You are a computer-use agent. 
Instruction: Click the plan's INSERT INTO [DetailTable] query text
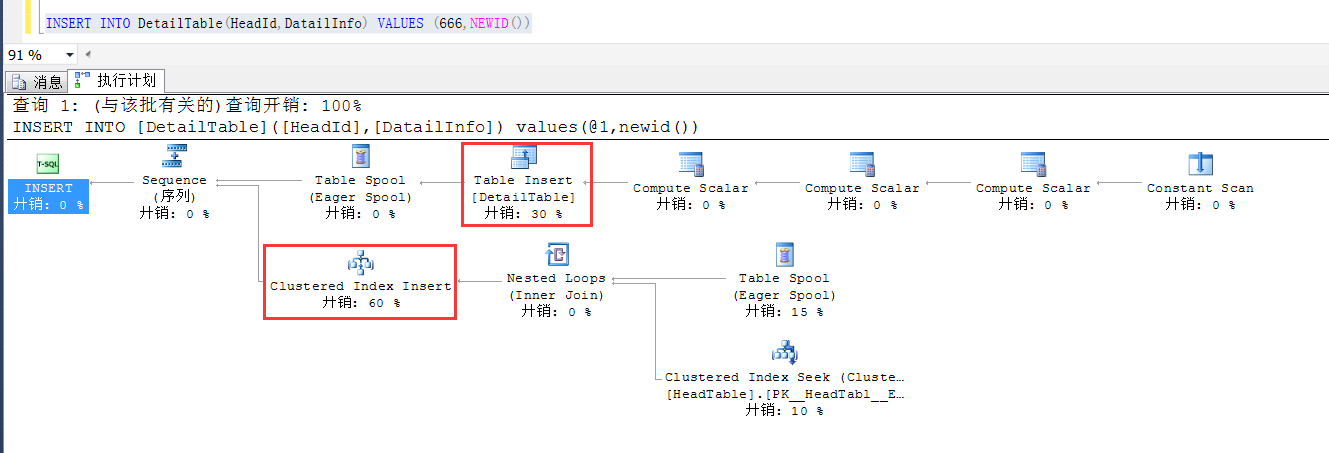[355, 127]
